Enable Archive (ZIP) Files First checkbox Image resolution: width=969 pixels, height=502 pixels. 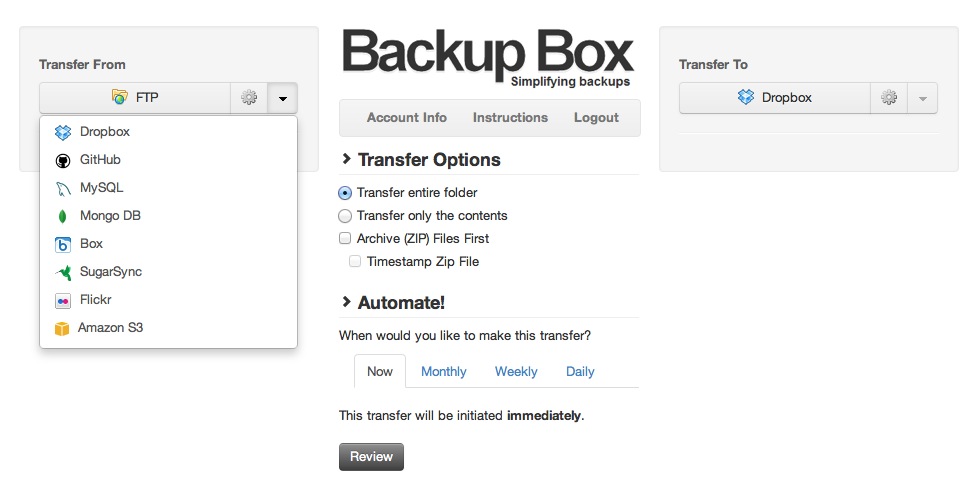(x=345, y=238)
